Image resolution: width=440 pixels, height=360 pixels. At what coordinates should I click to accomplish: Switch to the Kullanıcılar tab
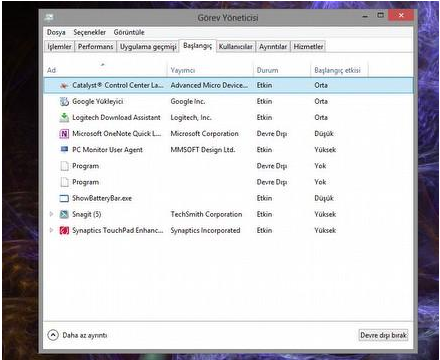click(x=235, y=47)
